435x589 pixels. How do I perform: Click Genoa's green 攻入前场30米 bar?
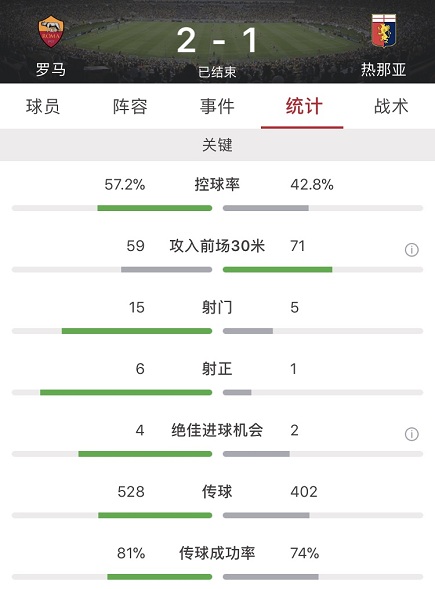point(278,269)
